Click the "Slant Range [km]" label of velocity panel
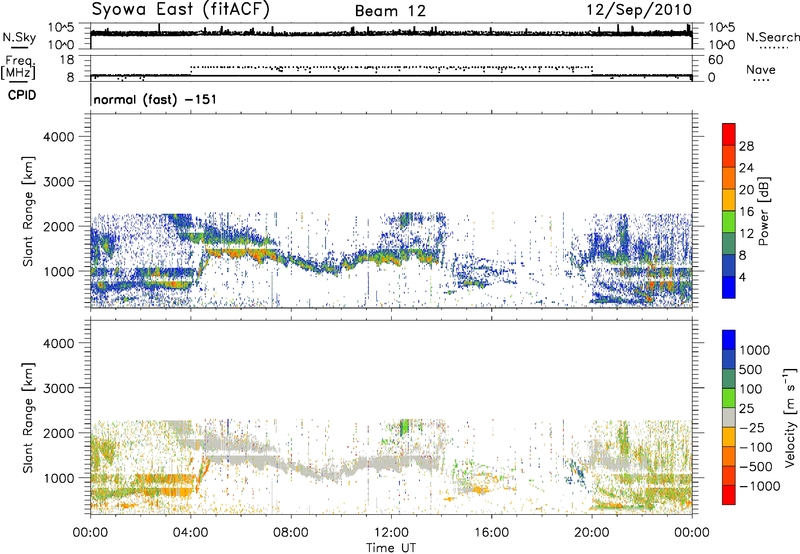This screenshot has width=800, height=554. tap(28, 417)
